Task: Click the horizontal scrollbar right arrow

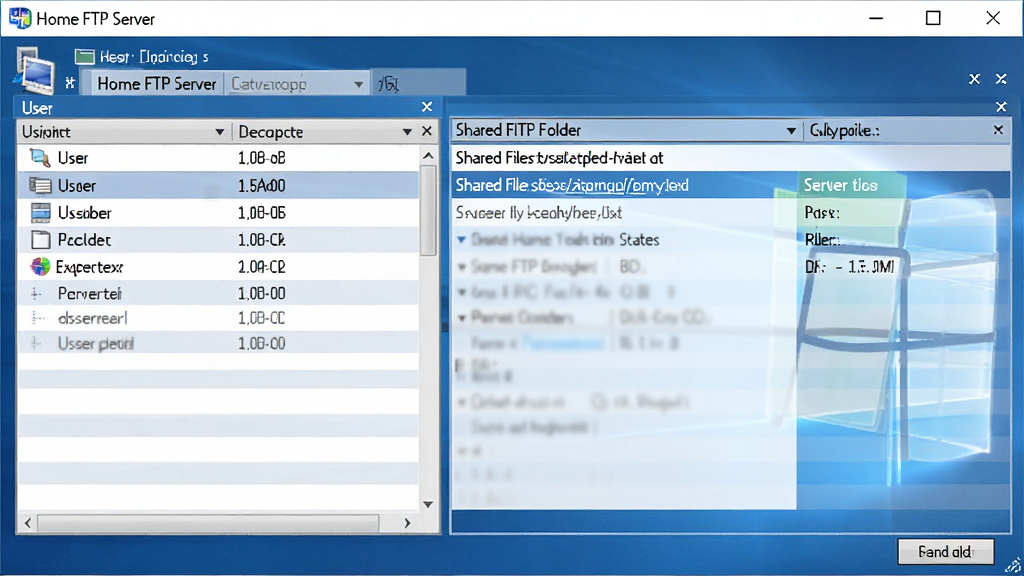Action: click(x=408, y=523)
